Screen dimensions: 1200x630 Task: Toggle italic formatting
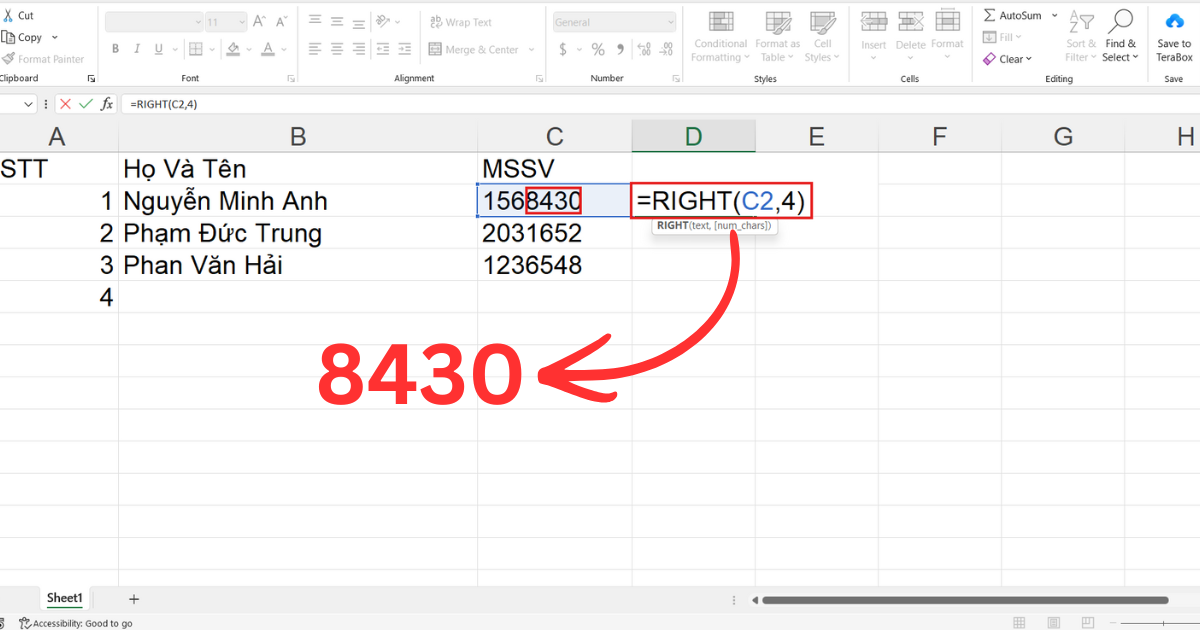137,48
